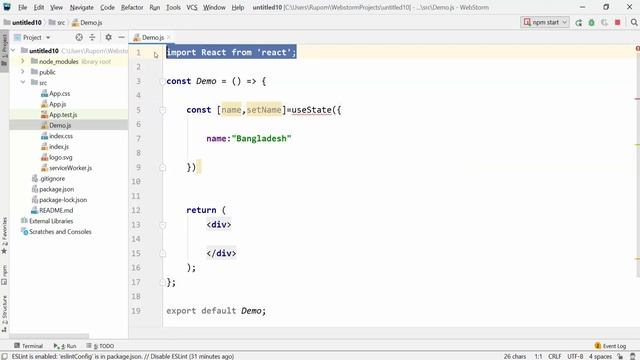Collapse the untitled10 project root
Viewport: 640px width, 360px height.
[x=13, y=51]
